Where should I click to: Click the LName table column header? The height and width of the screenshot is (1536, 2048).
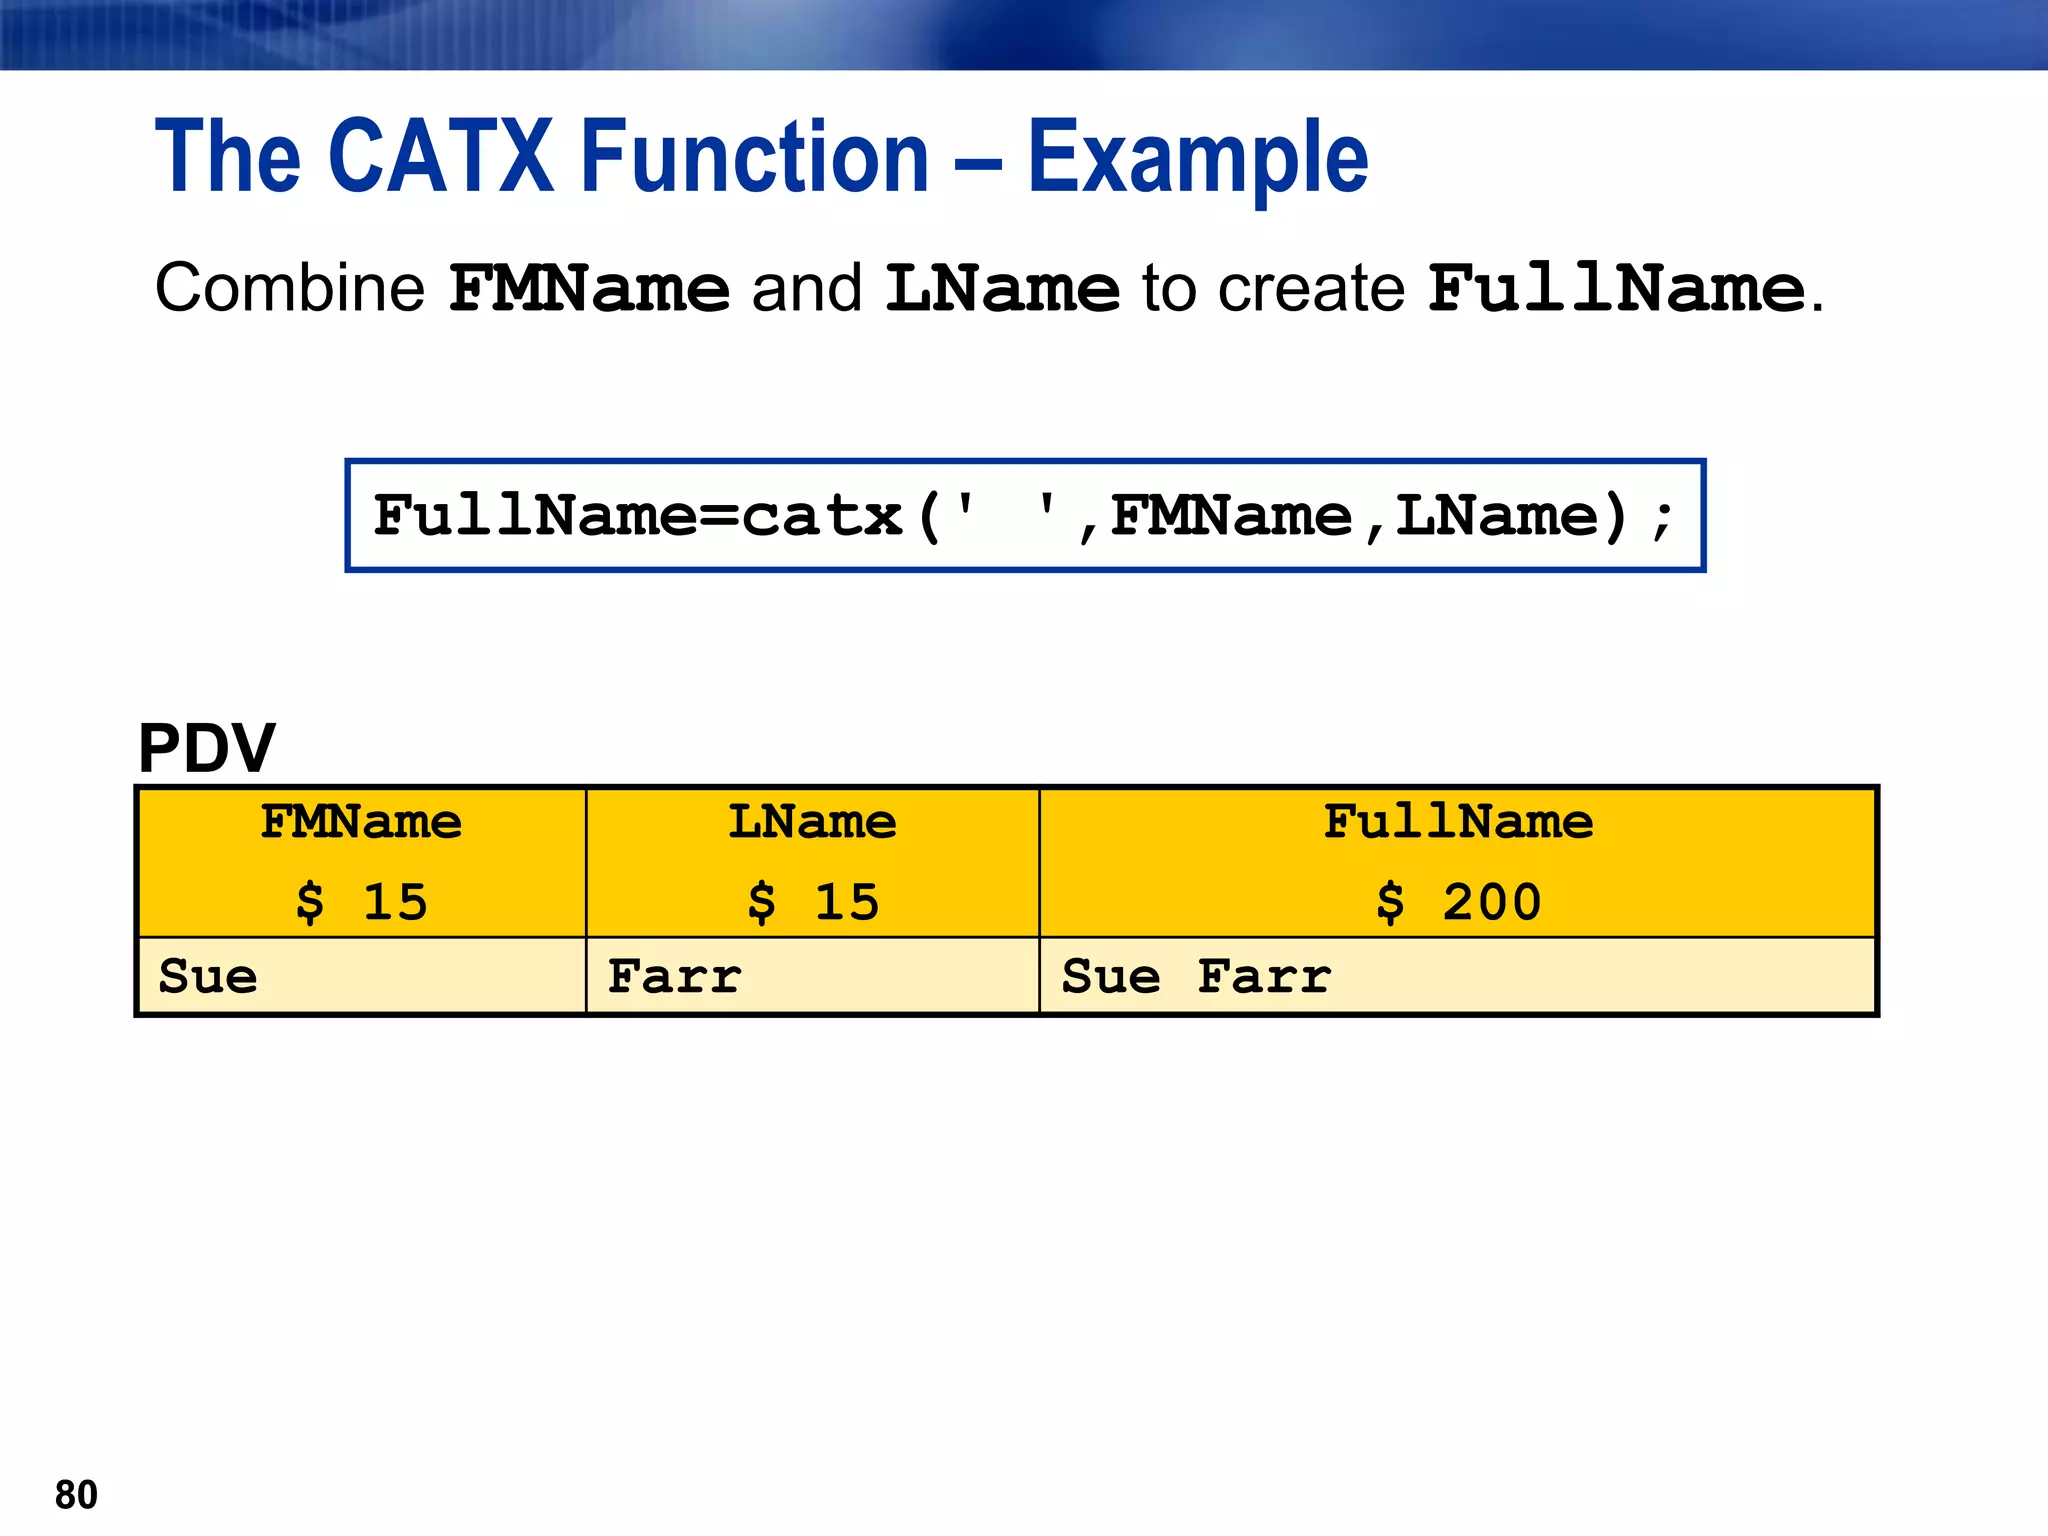tap(812, 822)
